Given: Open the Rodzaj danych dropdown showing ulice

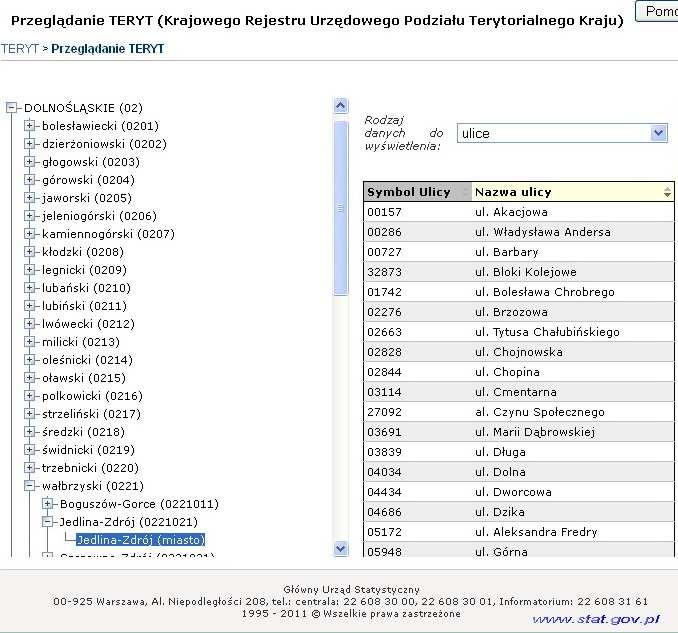Looking at the screenshot, I should coord(562,133).
